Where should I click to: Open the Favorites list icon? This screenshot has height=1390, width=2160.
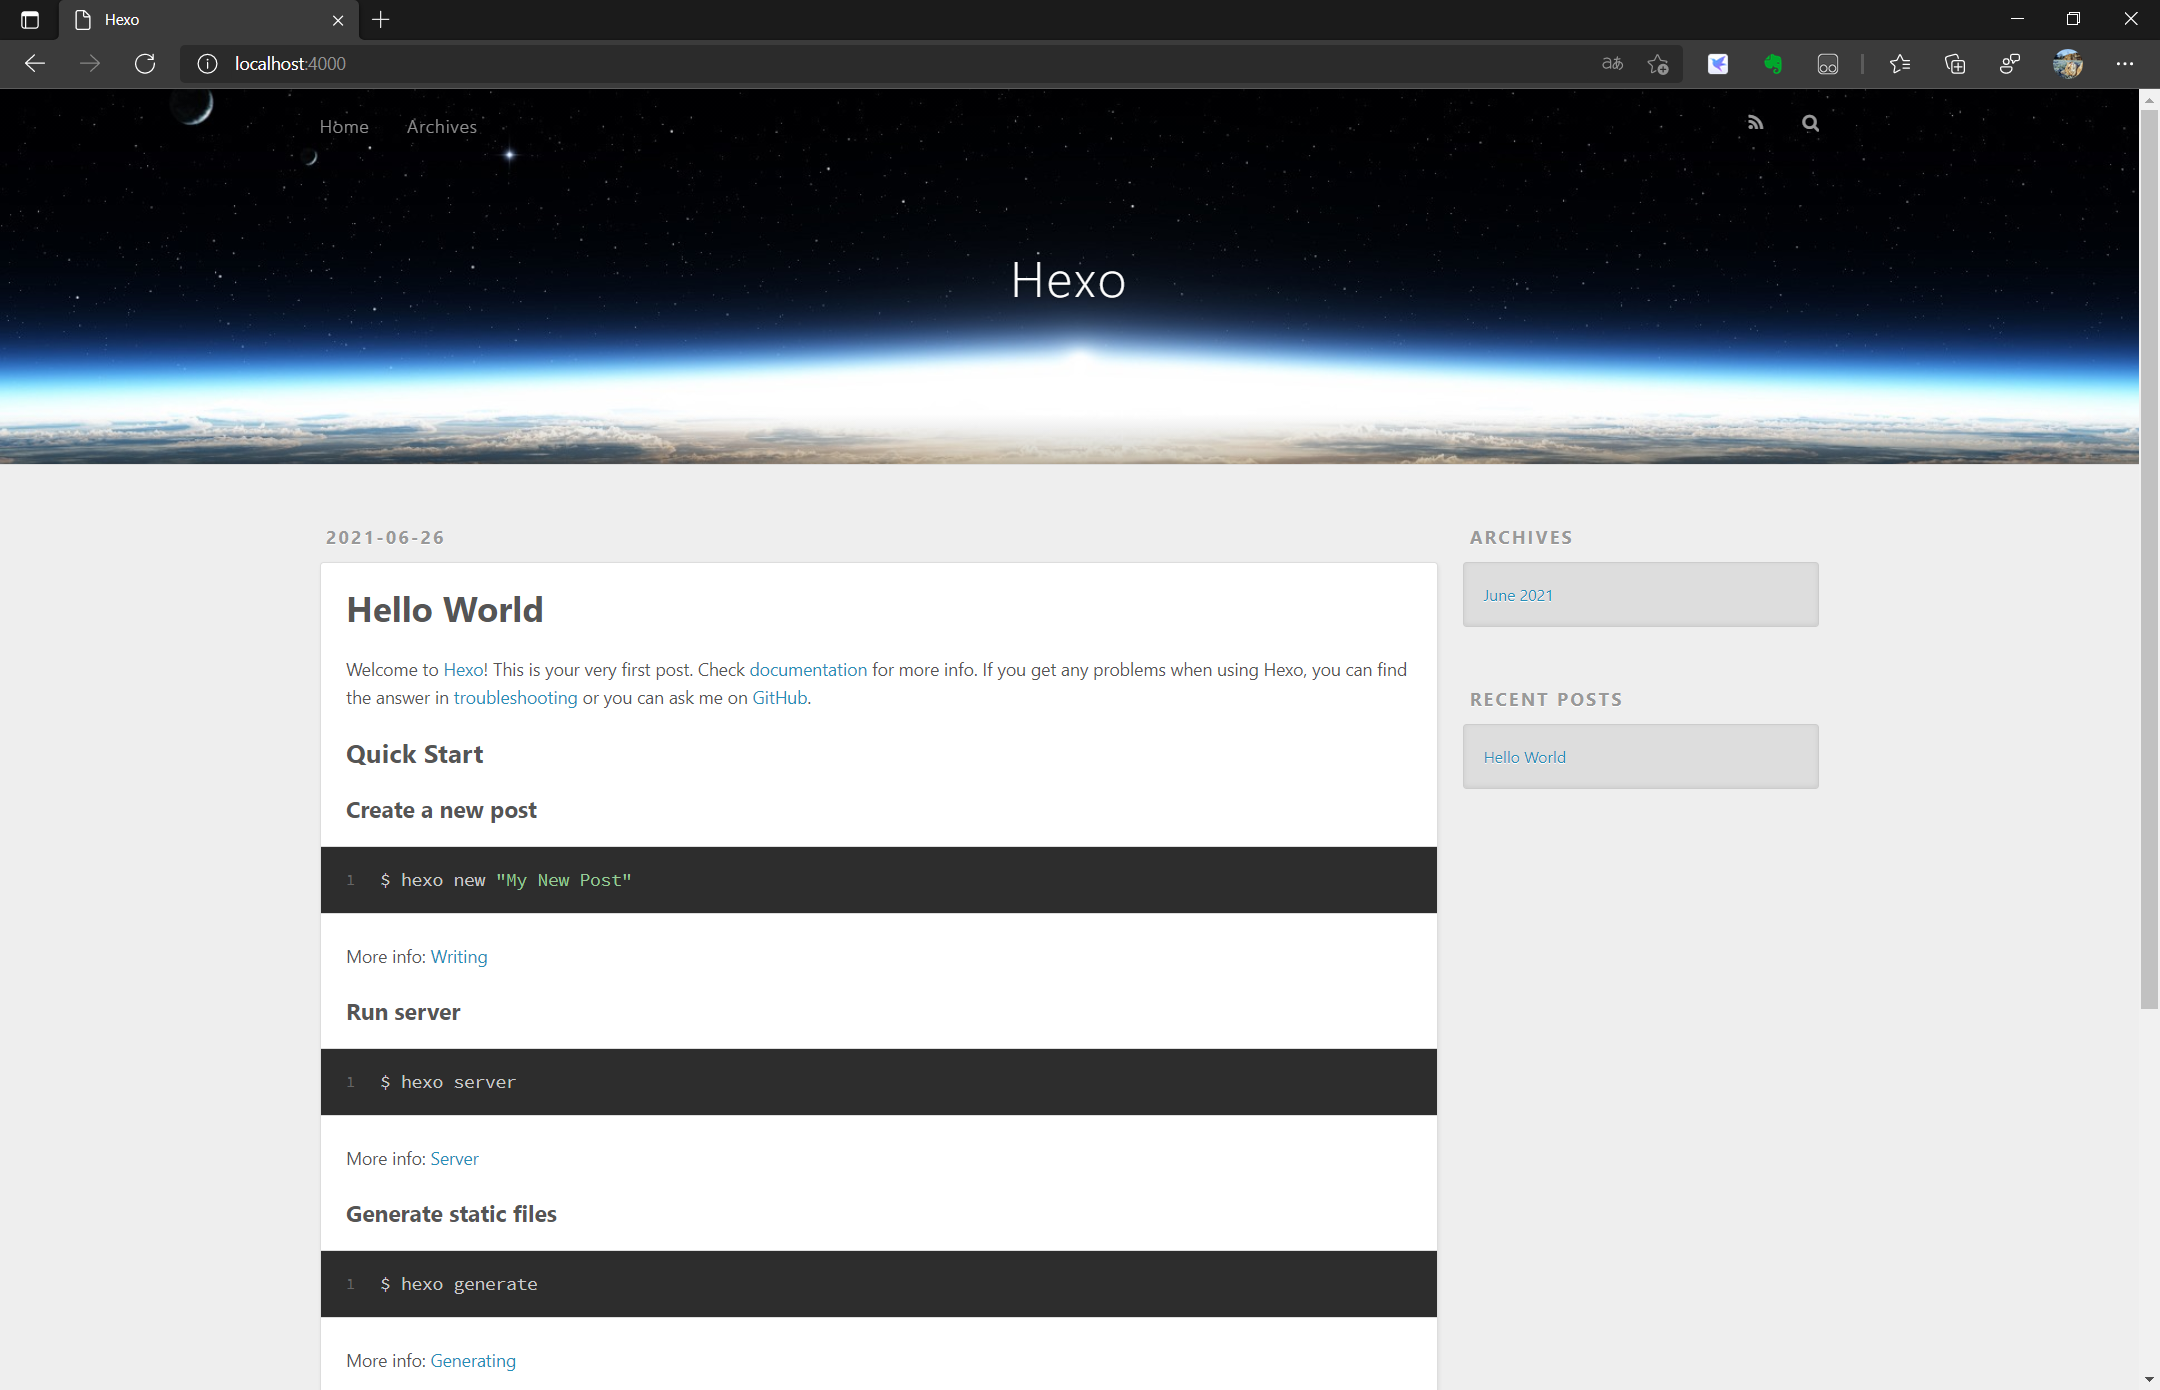click(1900, 64)
